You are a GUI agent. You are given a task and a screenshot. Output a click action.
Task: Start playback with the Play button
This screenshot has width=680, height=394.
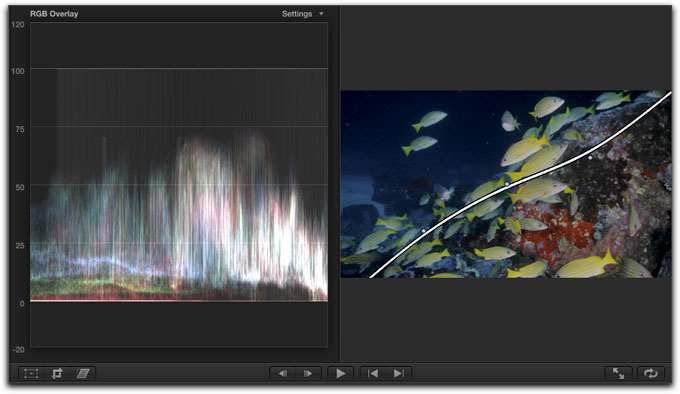coord(340,373)
